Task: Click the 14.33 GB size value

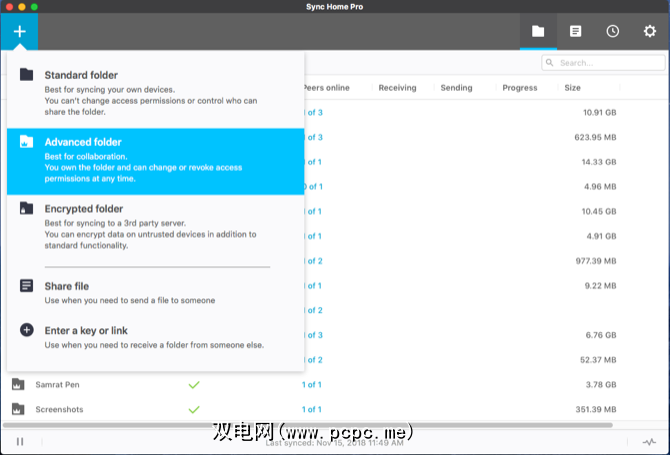Action: point(599,162)
